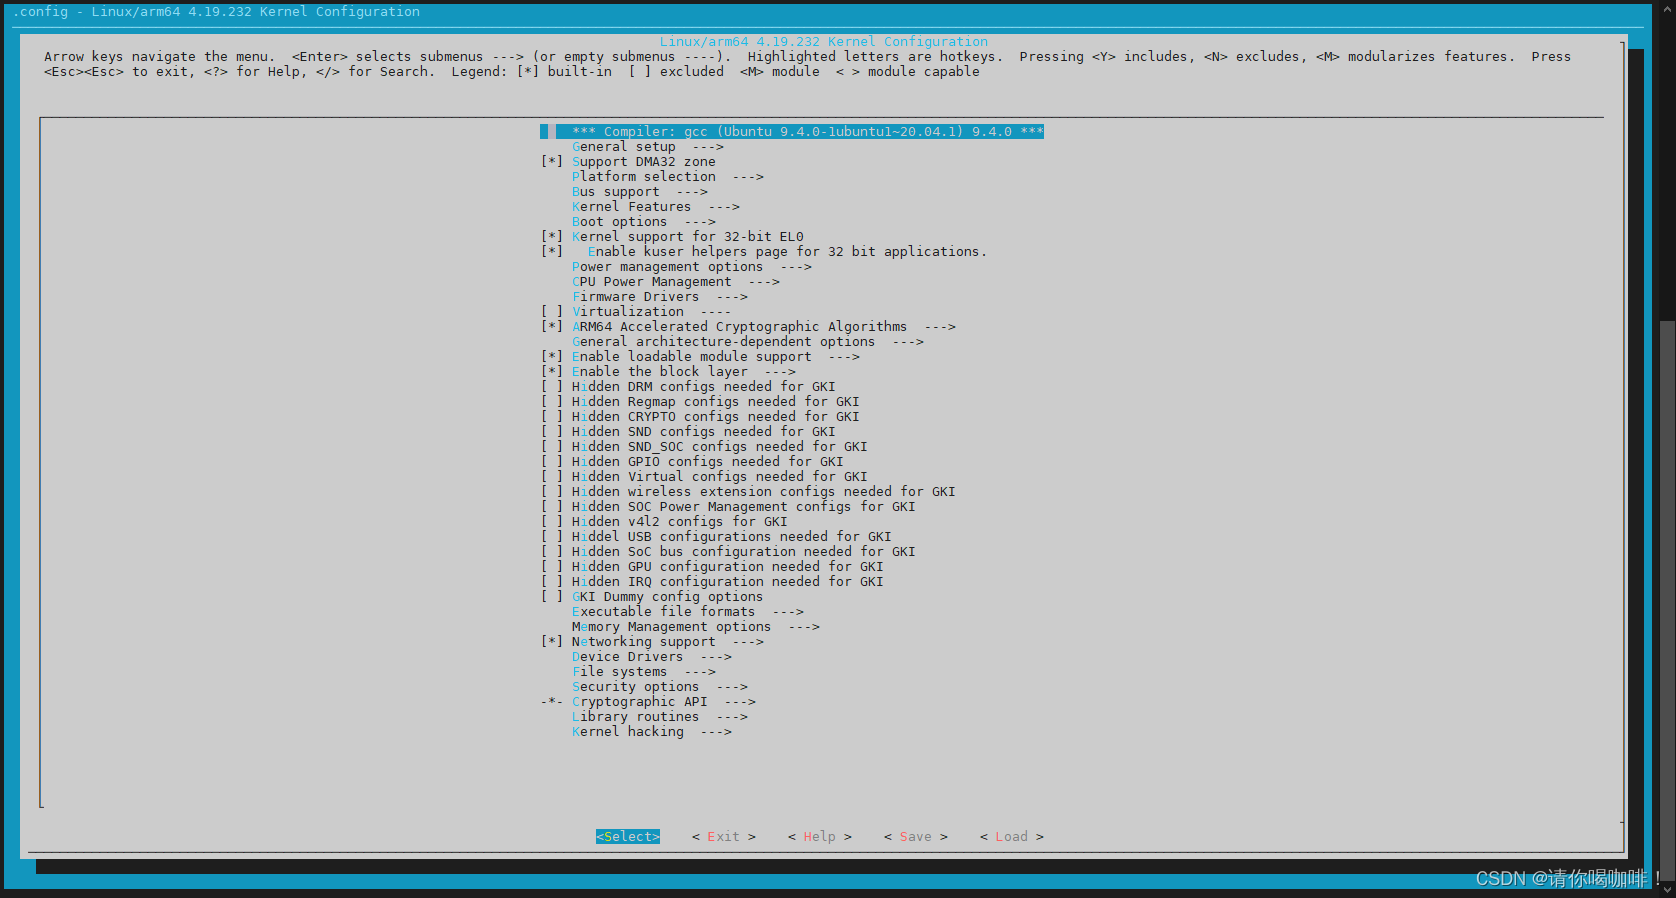Toggle Enable the block layer checkbox
Image resolution: width=1676 pixels, height=898 pixels.
click(552, 372)
